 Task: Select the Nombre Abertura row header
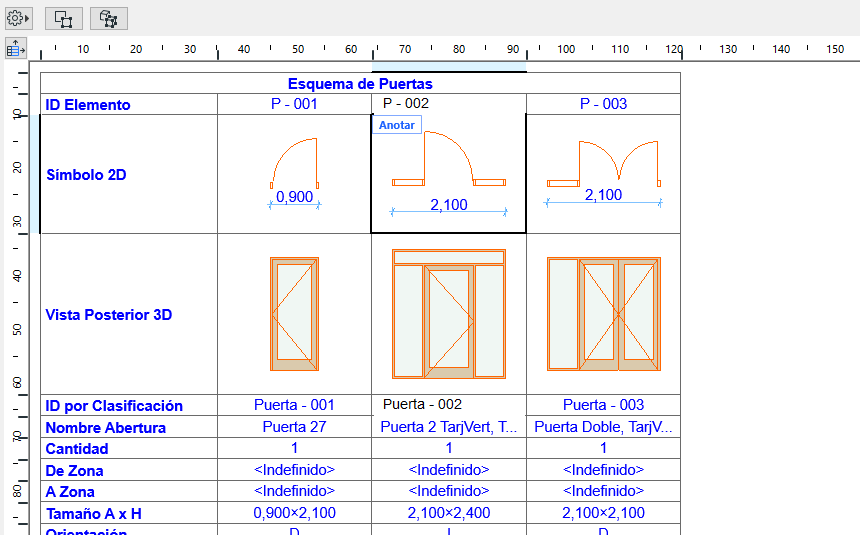point(129,427)
